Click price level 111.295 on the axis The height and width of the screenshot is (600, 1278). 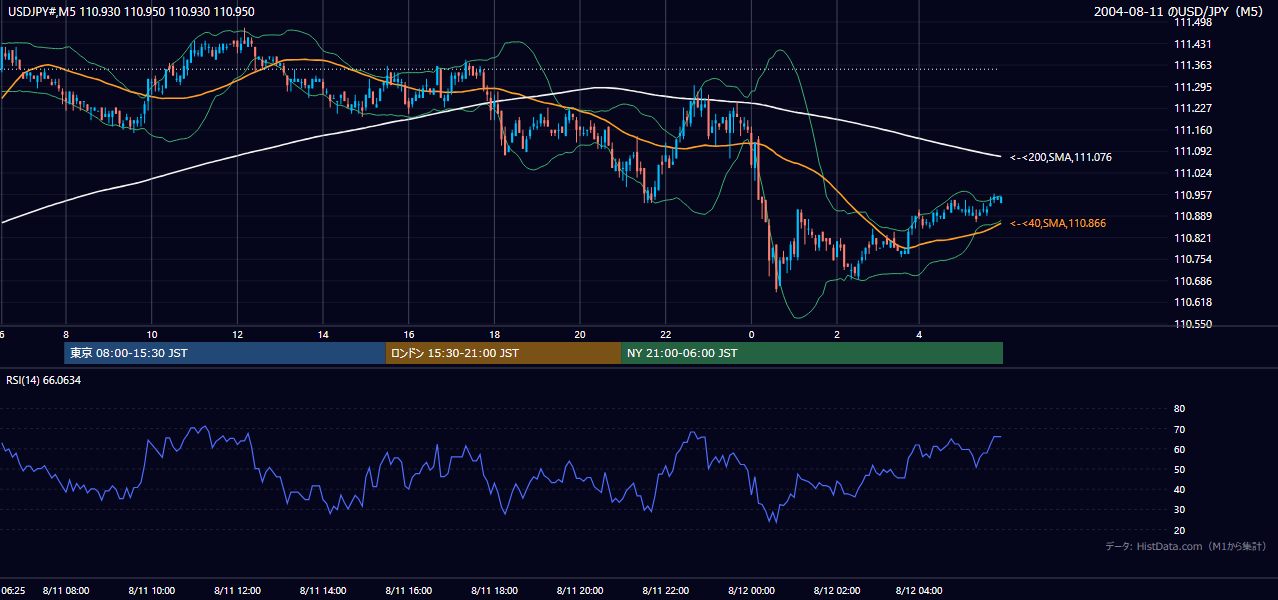click(x=1192, y=87)
